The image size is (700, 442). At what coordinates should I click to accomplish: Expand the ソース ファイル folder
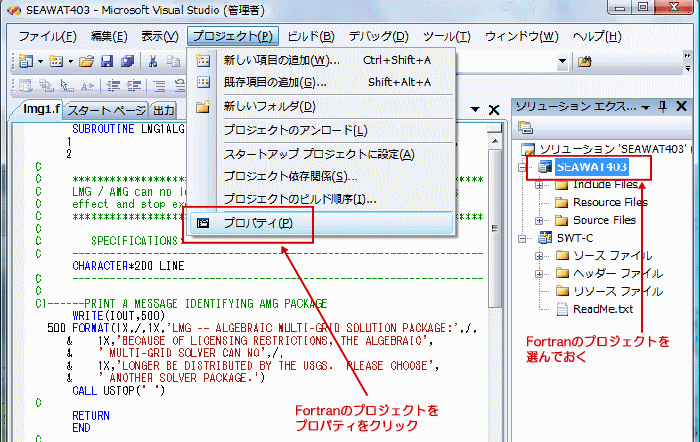coord(540,256)
